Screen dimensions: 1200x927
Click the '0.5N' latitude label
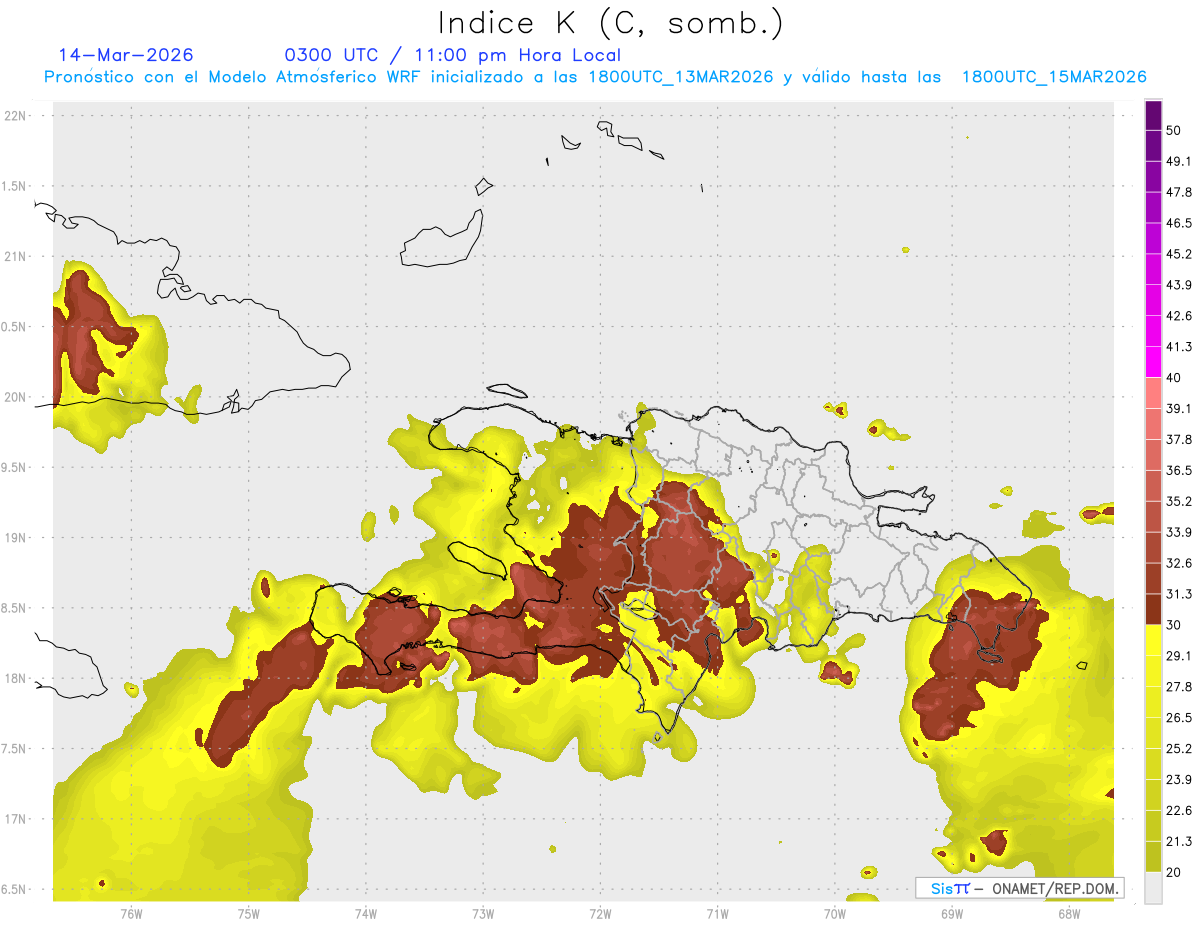pos(15,327)
